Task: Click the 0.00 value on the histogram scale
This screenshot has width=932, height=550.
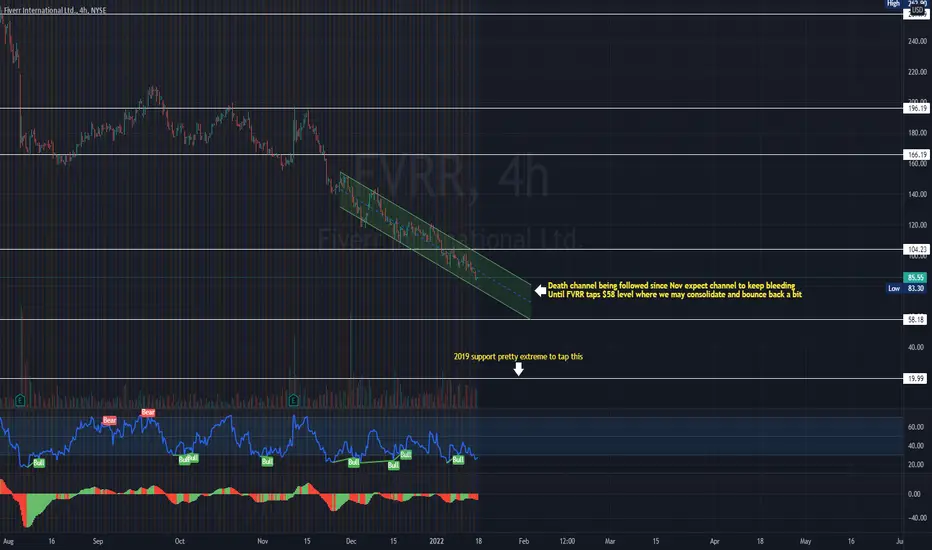Action: [x=914, y=494]
